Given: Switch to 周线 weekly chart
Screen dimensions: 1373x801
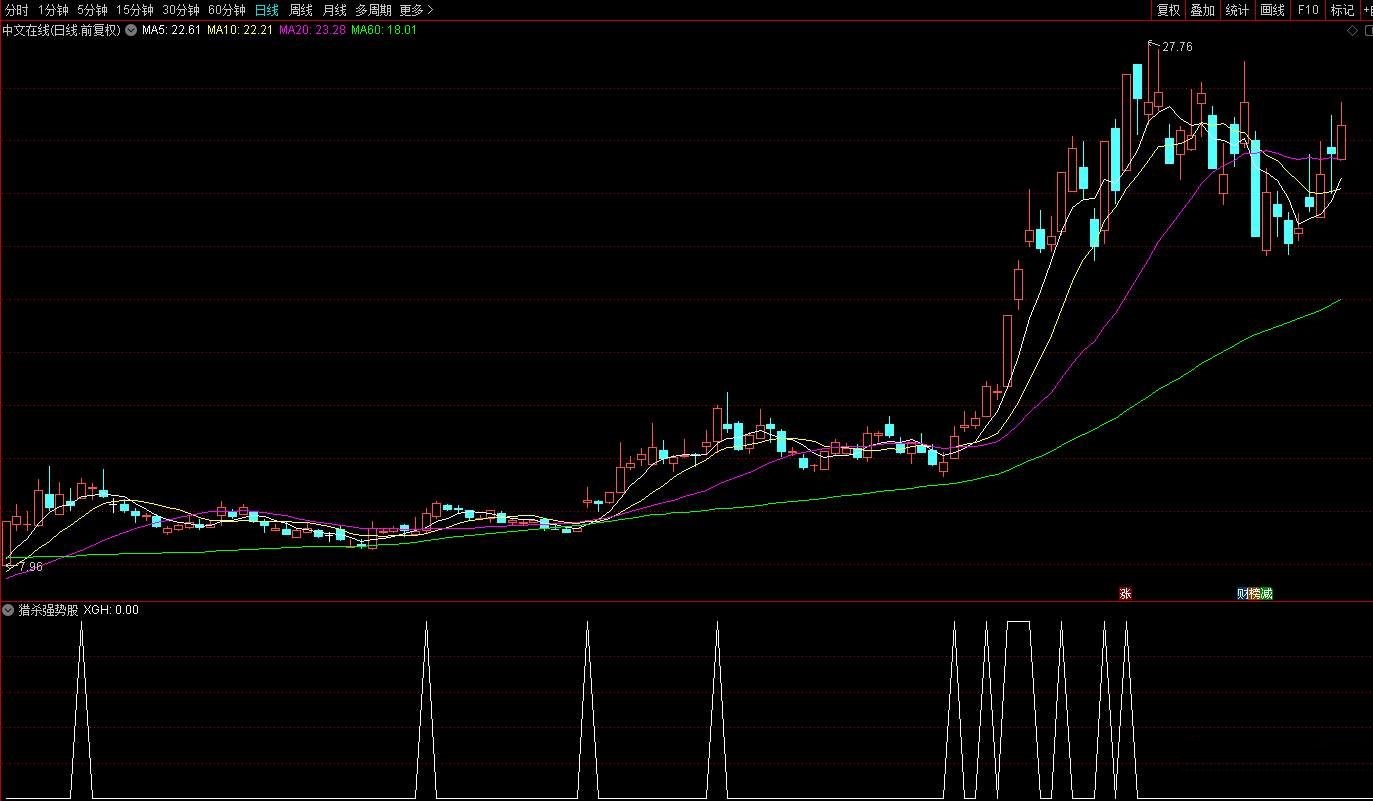Looking at the screenshot, I should tap(301, 10).
